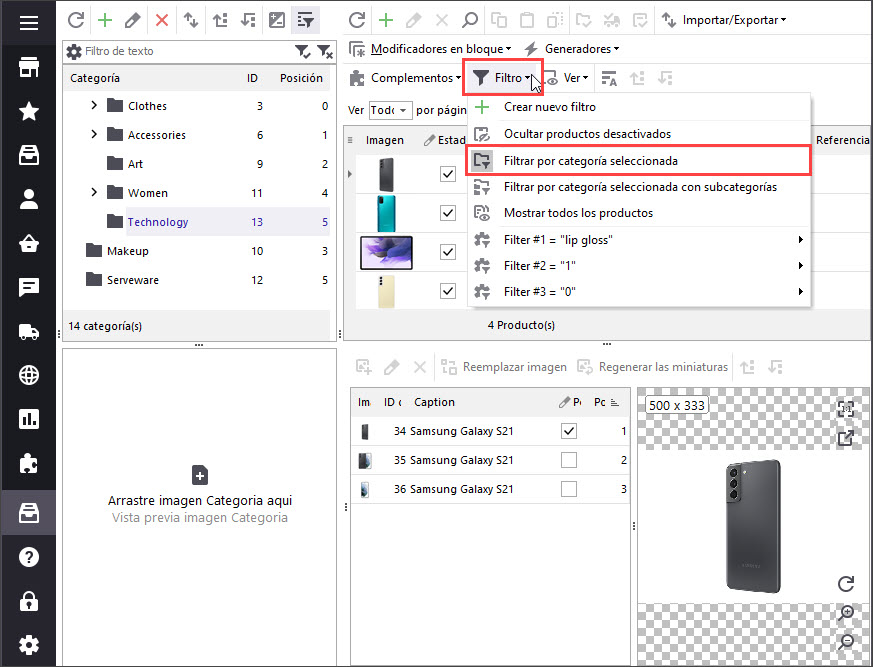Add a new category with the plus icon

pyautogui.click(x=105, y=21)
